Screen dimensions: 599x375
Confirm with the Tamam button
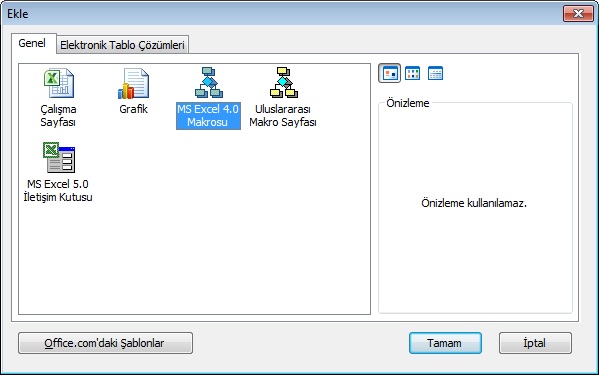coord(445,343)
